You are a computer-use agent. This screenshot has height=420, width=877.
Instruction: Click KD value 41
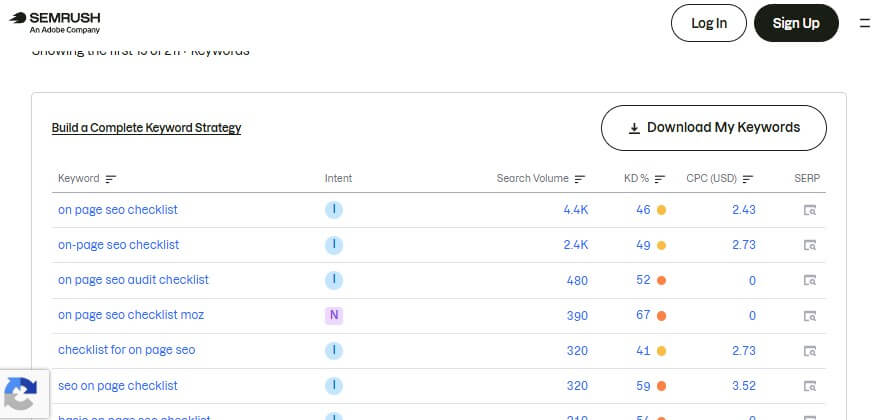(643, 351)
